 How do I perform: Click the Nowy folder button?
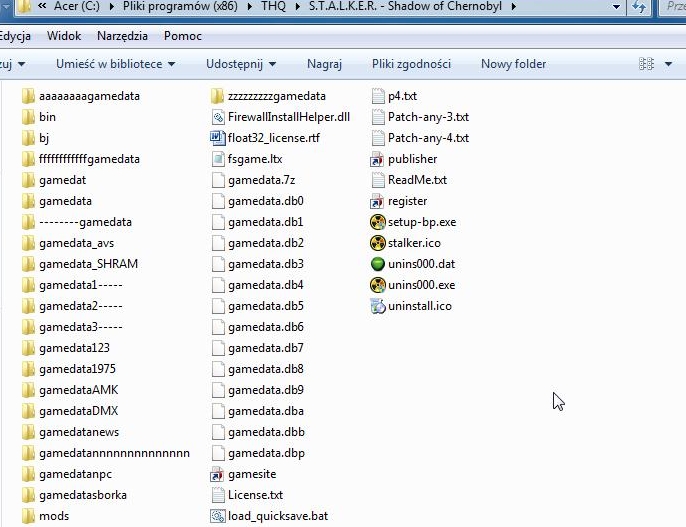coord(514,64)
